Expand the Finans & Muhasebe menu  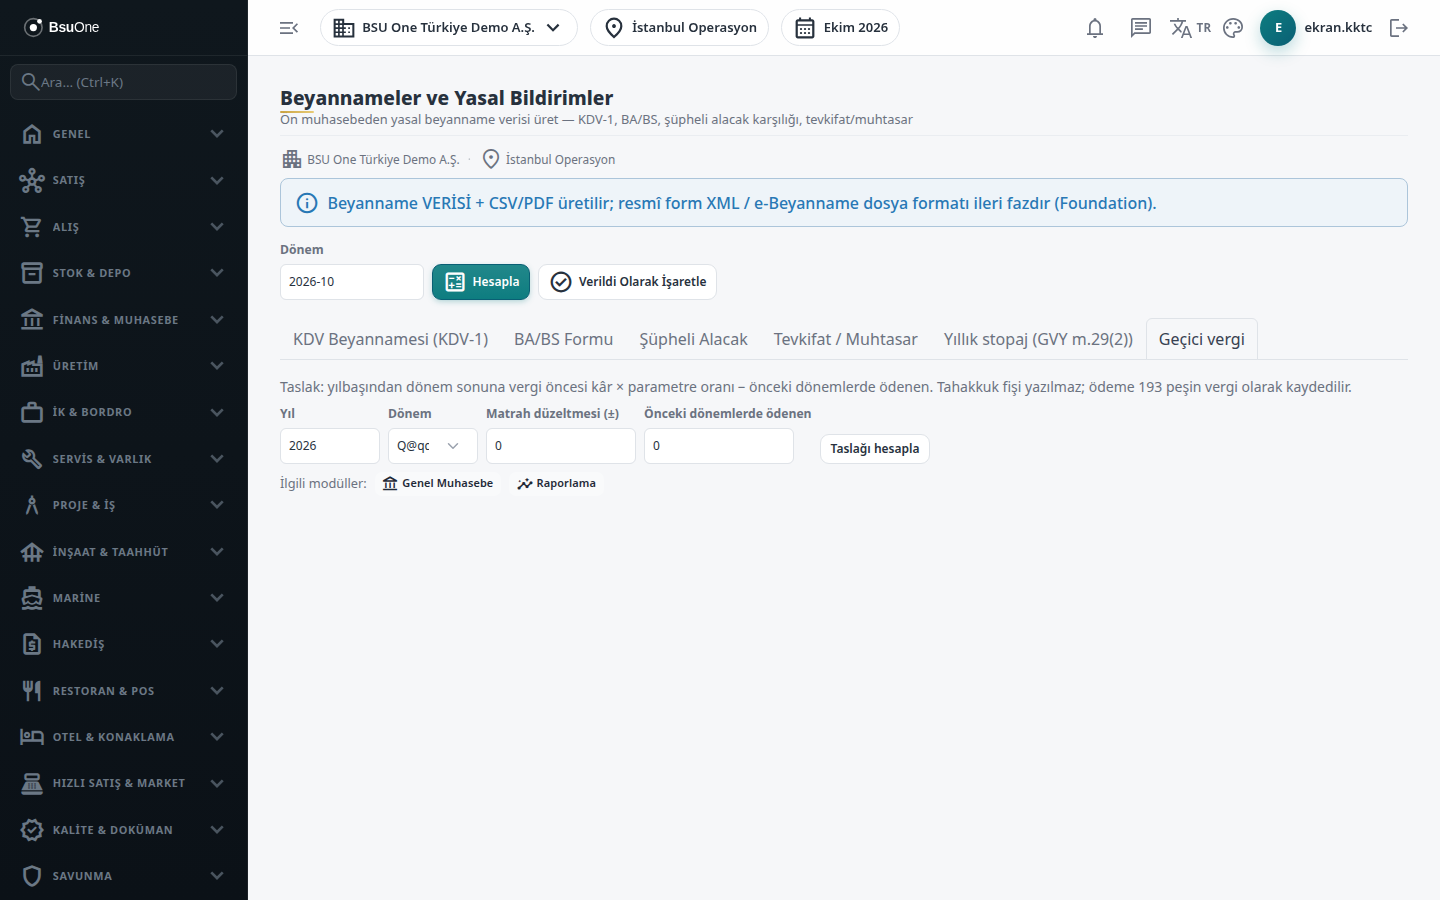124,320
